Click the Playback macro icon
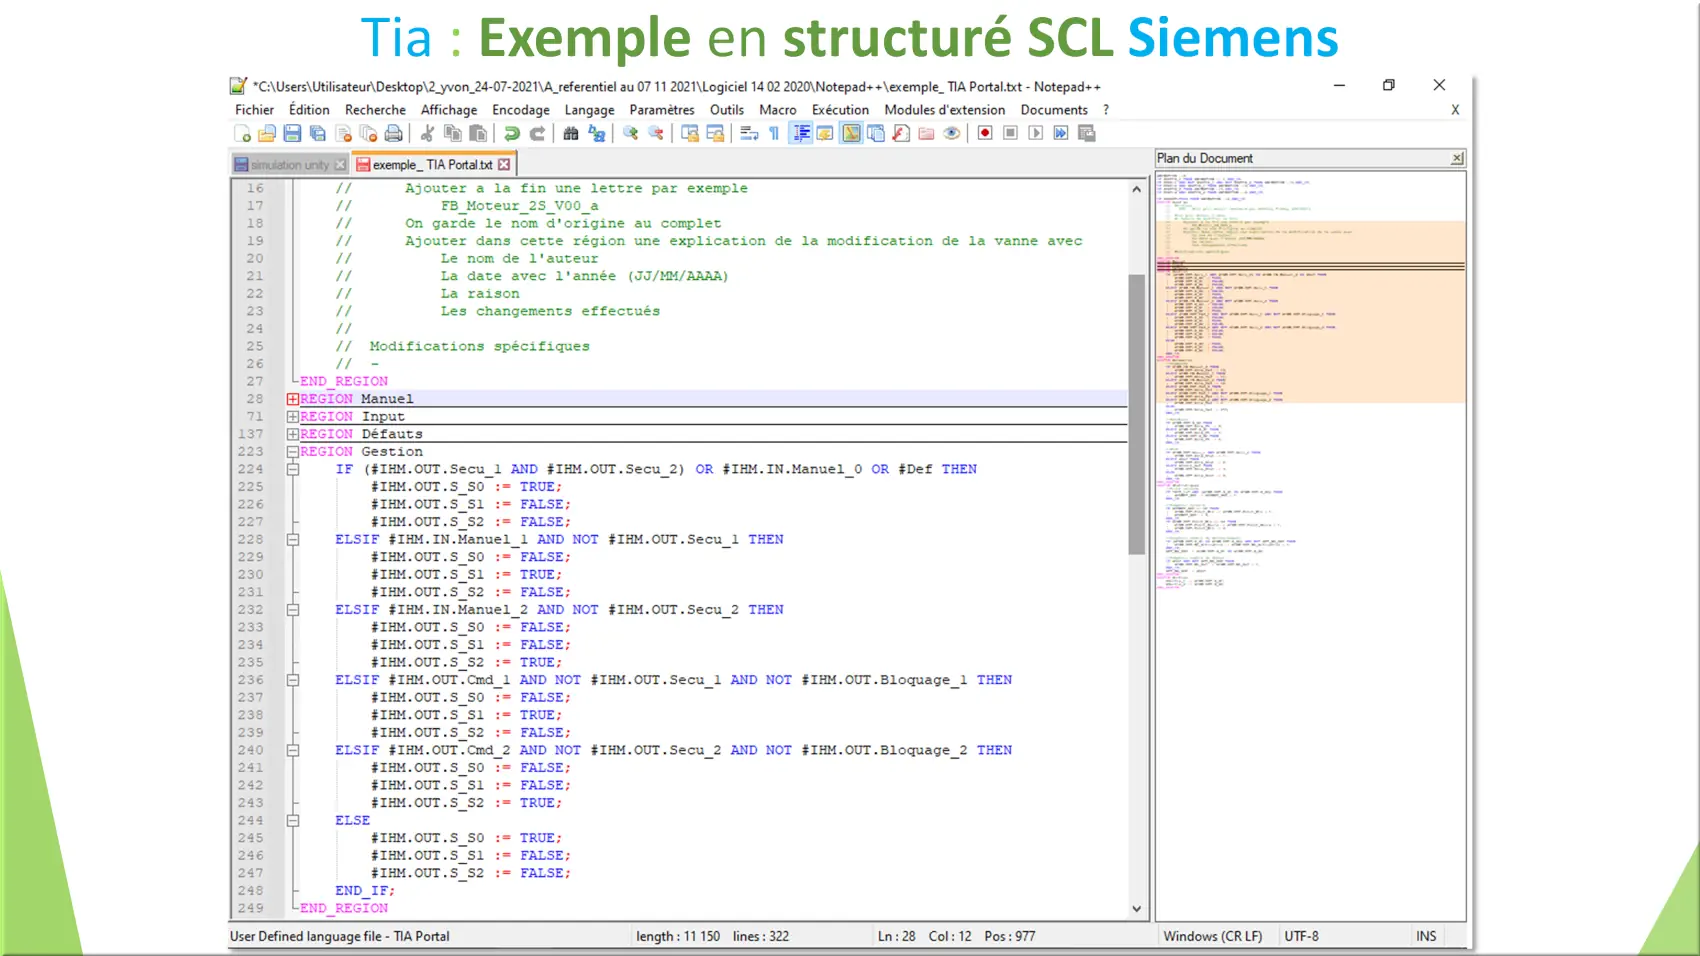The height and width of the screenshot is (956, 1700). 1036,133
